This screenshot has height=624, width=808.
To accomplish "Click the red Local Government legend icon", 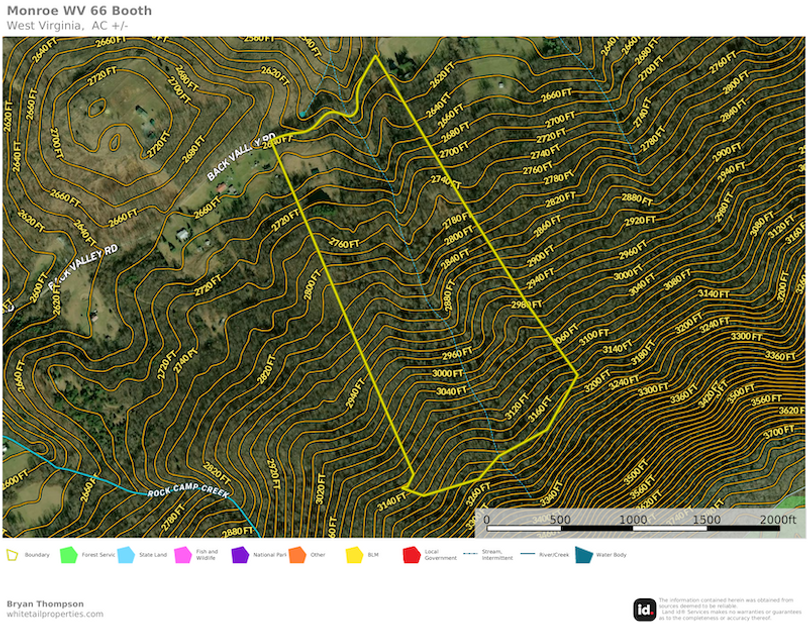I will tap(410, 554).
